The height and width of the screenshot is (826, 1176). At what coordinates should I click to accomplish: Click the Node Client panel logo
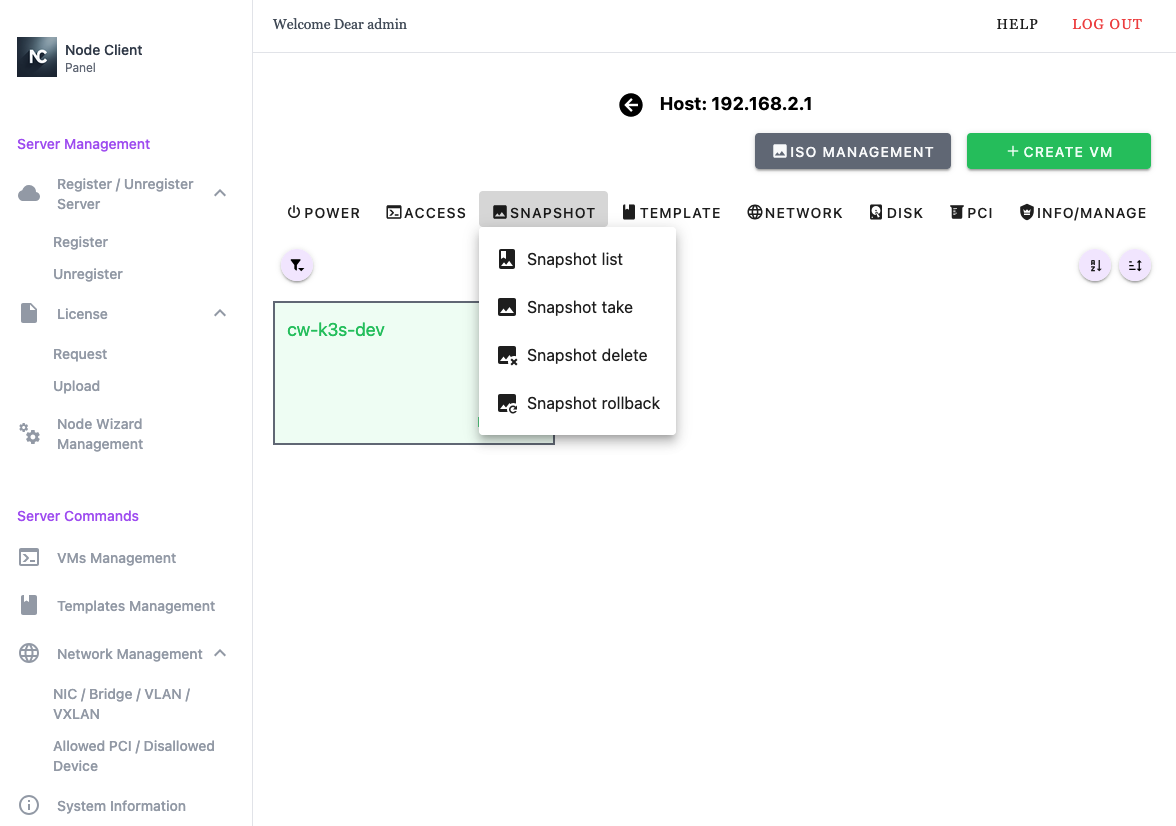coord(37,57)
